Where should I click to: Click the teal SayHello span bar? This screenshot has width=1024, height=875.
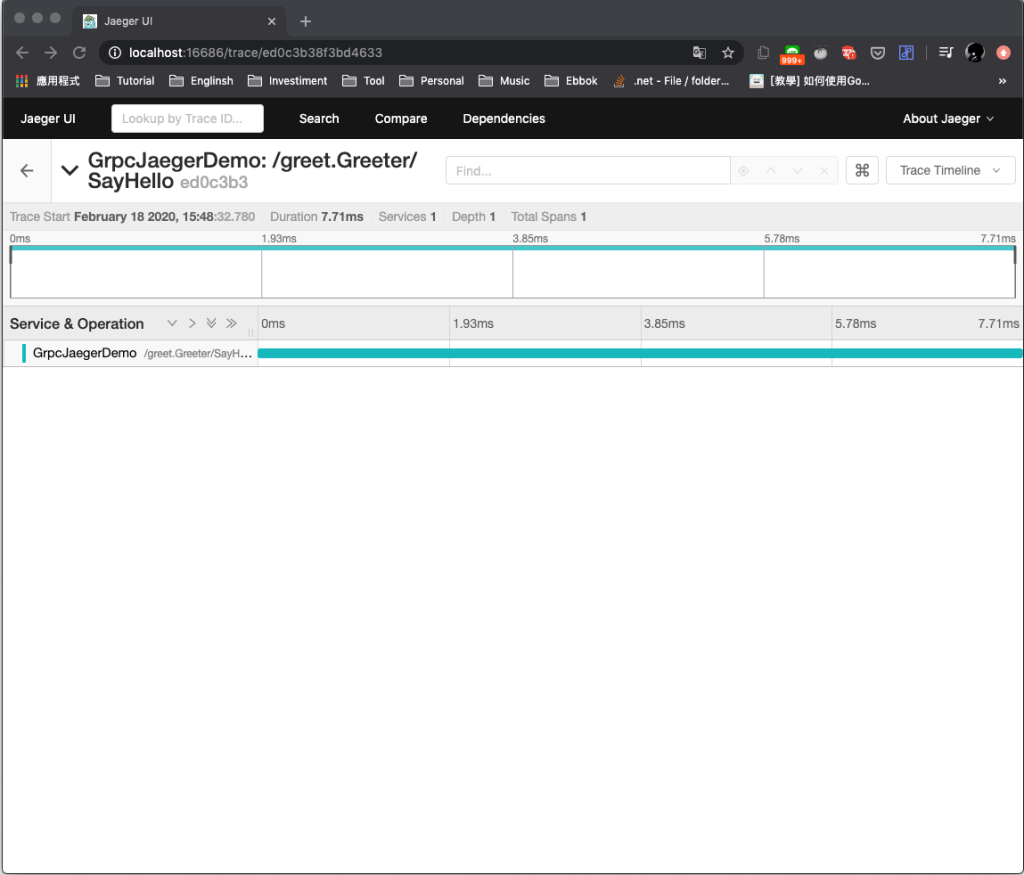click(640, 353)
